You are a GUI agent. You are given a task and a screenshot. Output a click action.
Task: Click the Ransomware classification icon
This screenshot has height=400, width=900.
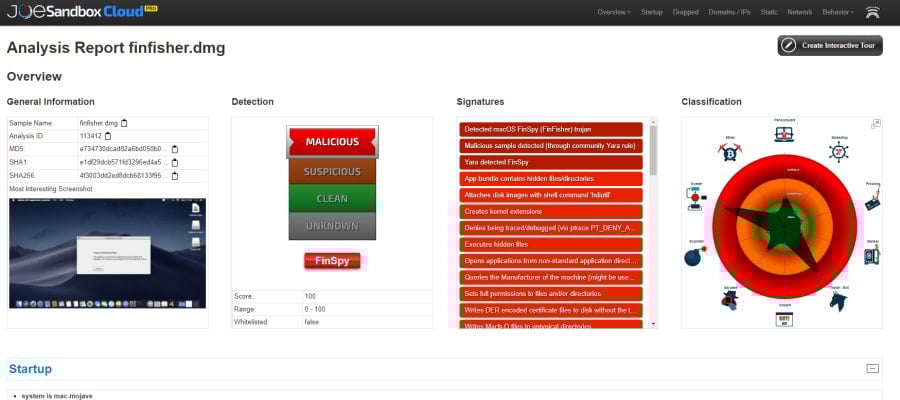pyautogui.click(x=782, y=132)
